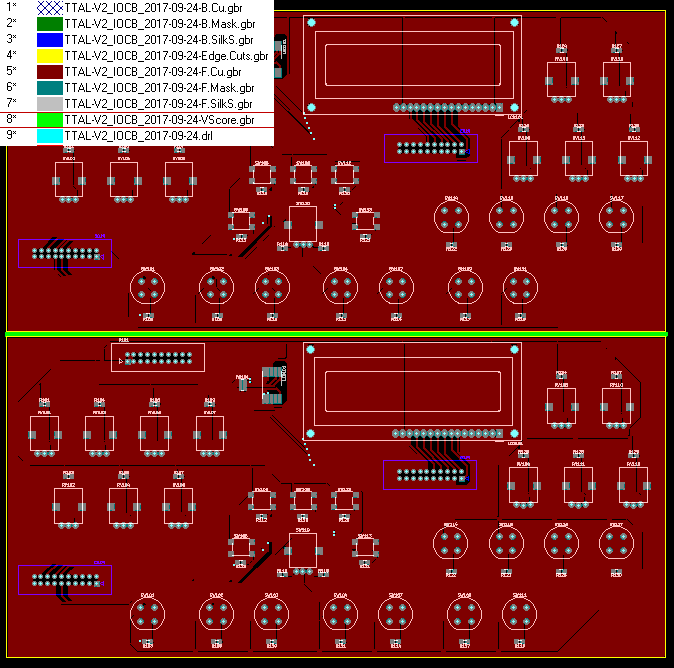Click the bright green VScore layer swatch
This screenshot has height=668, width=674.
(x=50, y=120)
